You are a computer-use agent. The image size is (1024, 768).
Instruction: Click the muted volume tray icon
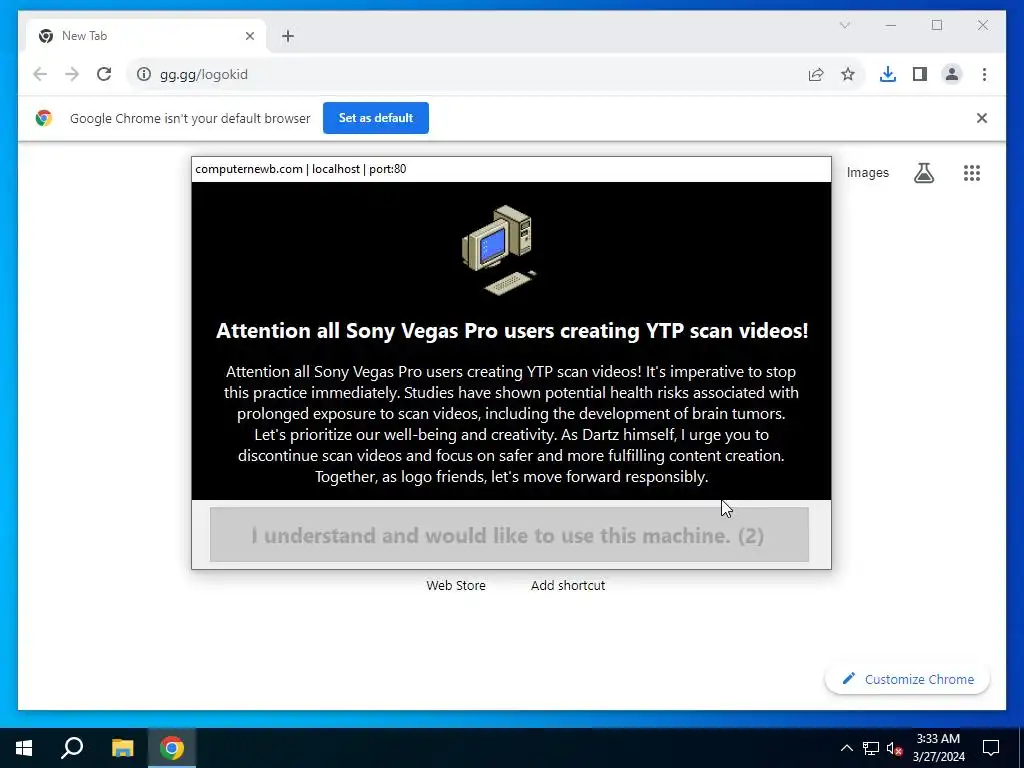895,748
